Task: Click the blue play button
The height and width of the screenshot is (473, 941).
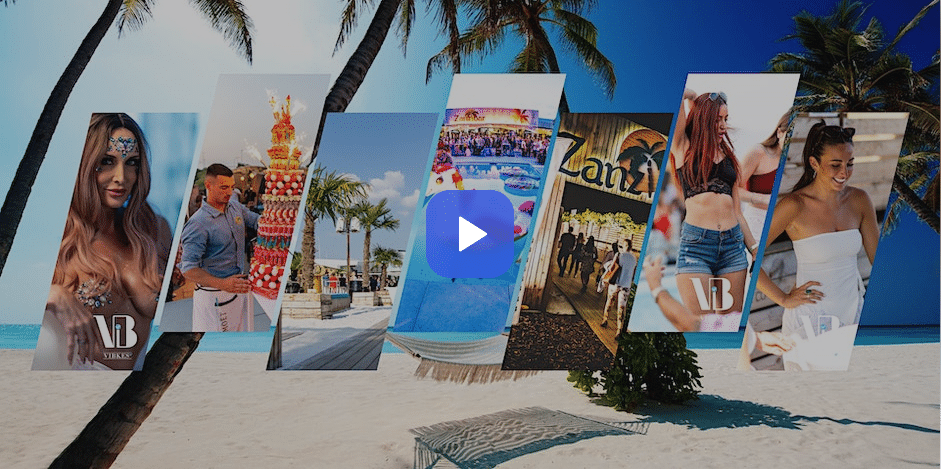Action: coord(470,234)
